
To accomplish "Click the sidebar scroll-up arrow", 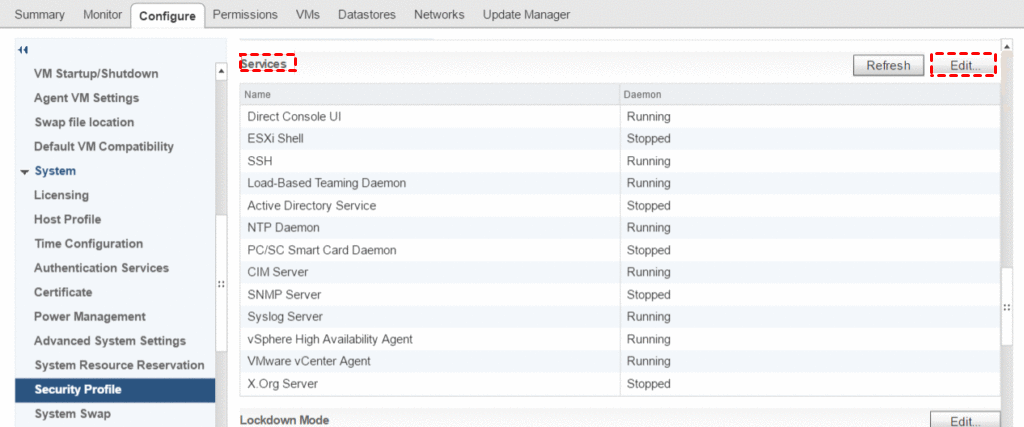I will [x=221, y=72].
